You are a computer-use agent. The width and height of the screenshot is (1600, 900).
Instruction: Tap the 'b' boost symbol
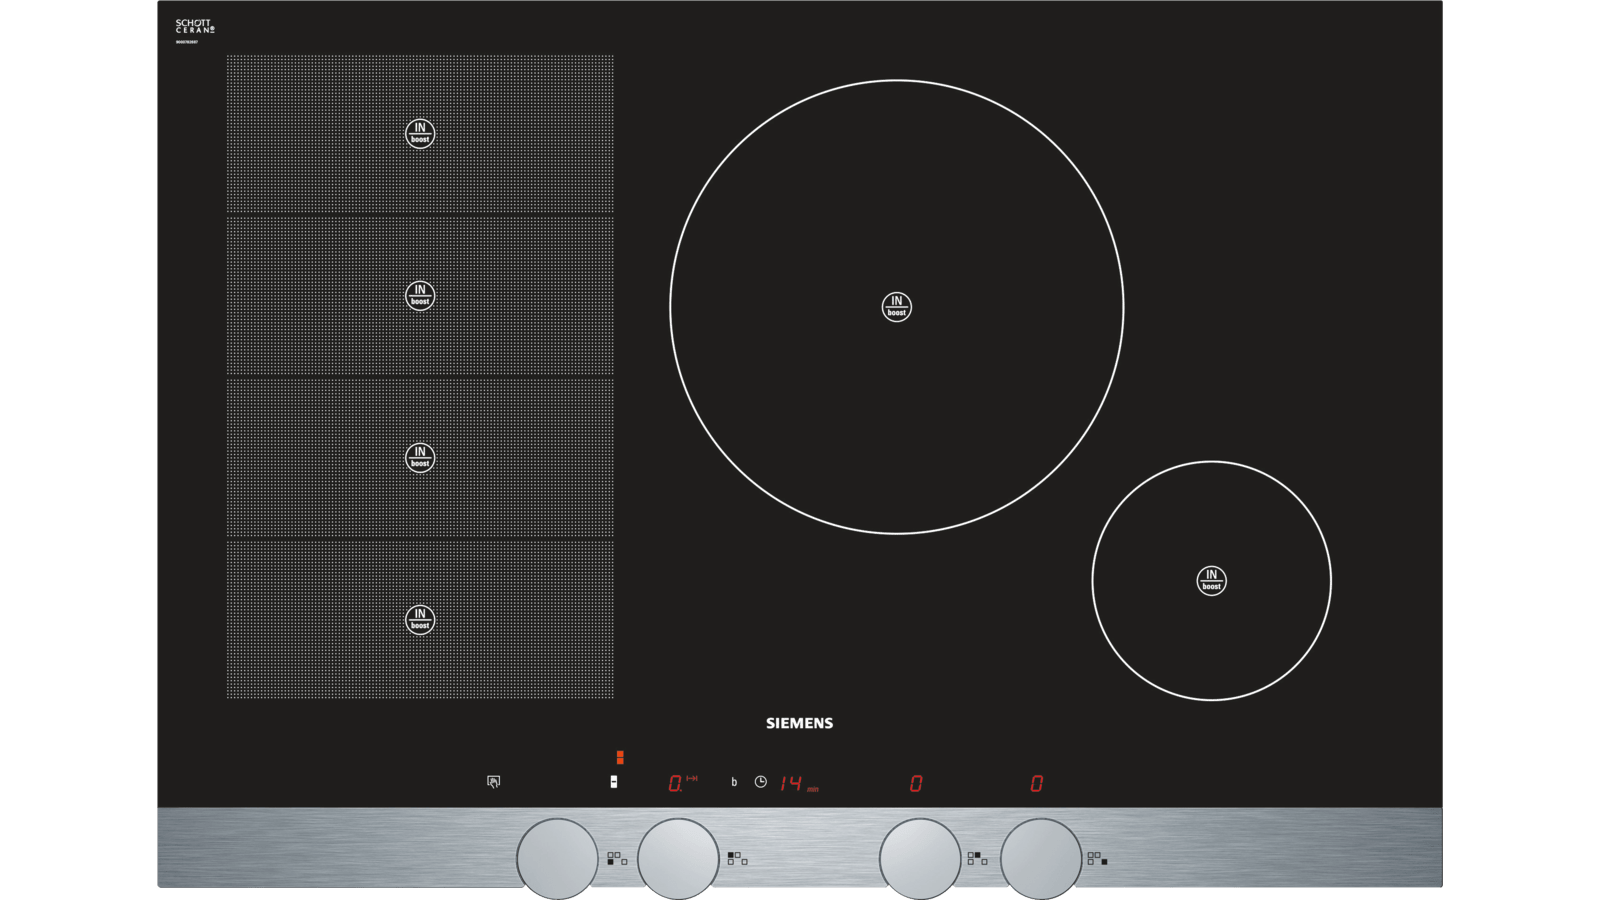[x=734, y=782]
